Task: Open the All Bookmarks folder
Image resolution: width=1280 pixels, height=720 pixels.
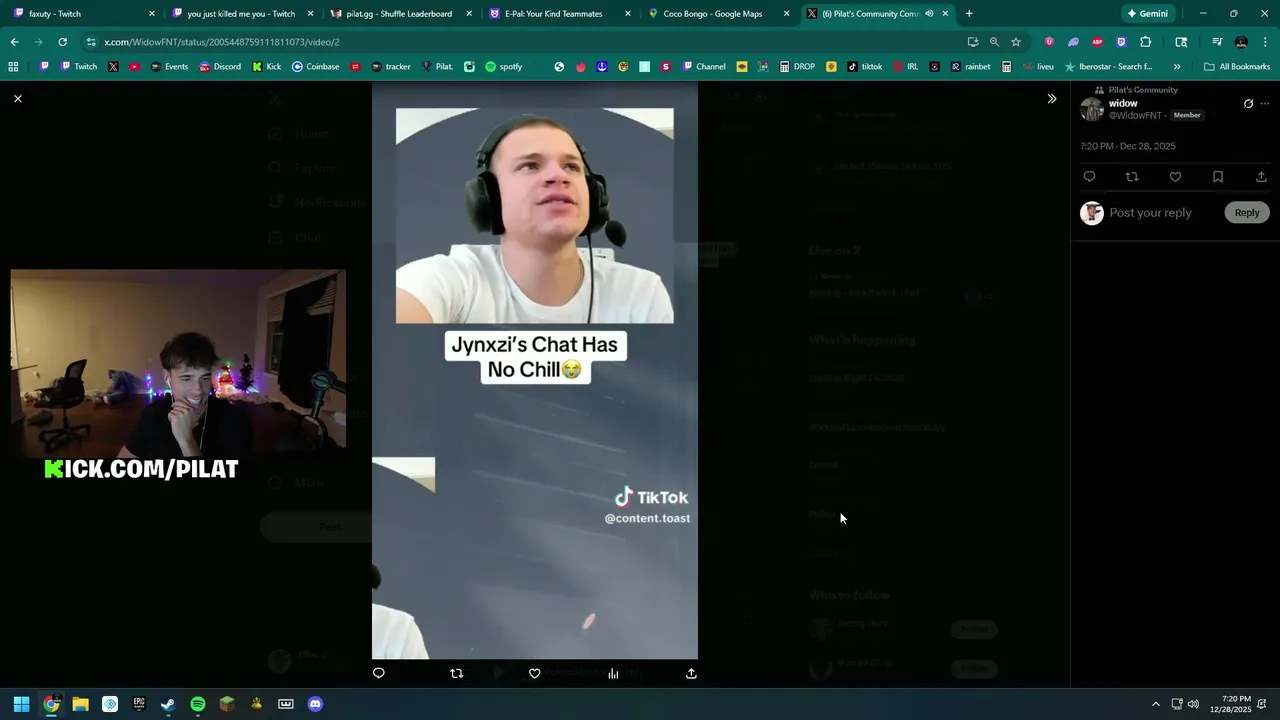Action: 1237,67
